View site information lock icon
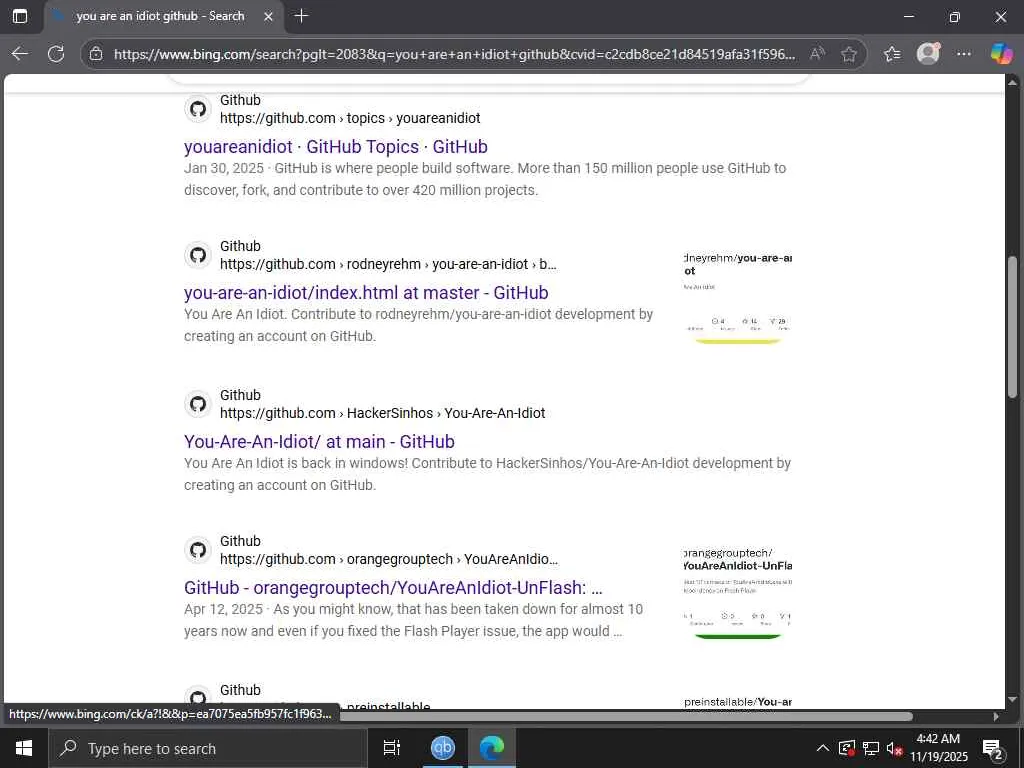The width and height of the screenshot is (1024, 768). pos(96,54)
